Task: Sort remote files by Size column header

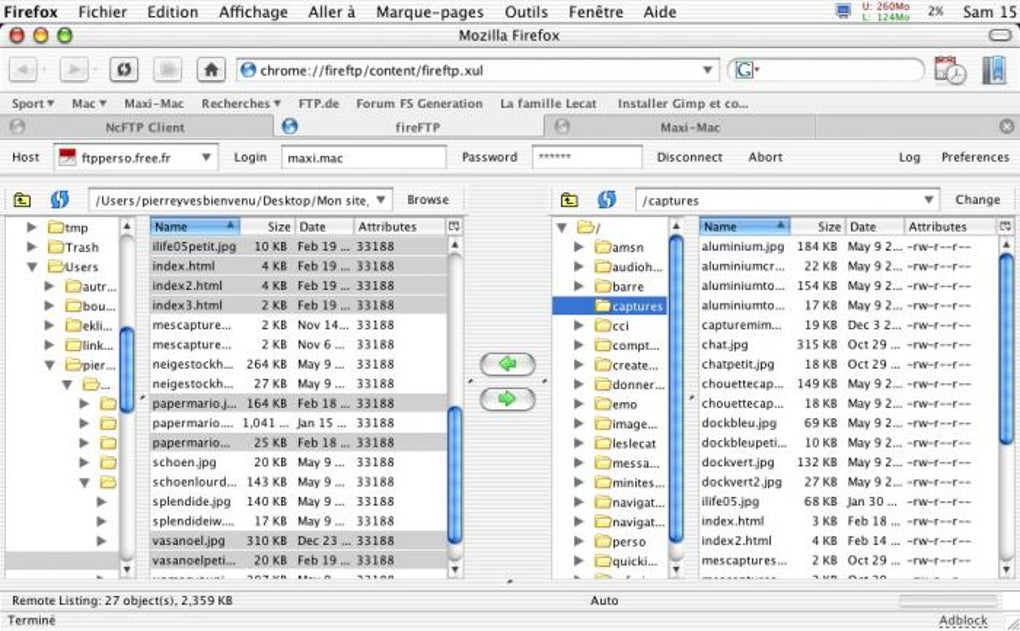Action: 817,226
